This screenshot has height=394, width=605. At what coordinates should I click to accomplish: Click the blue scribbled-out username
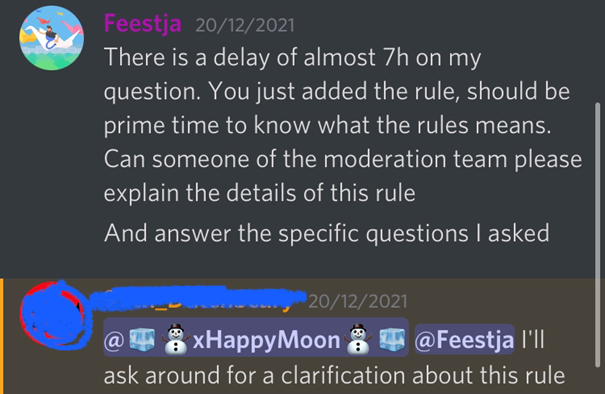coord(198,298)
